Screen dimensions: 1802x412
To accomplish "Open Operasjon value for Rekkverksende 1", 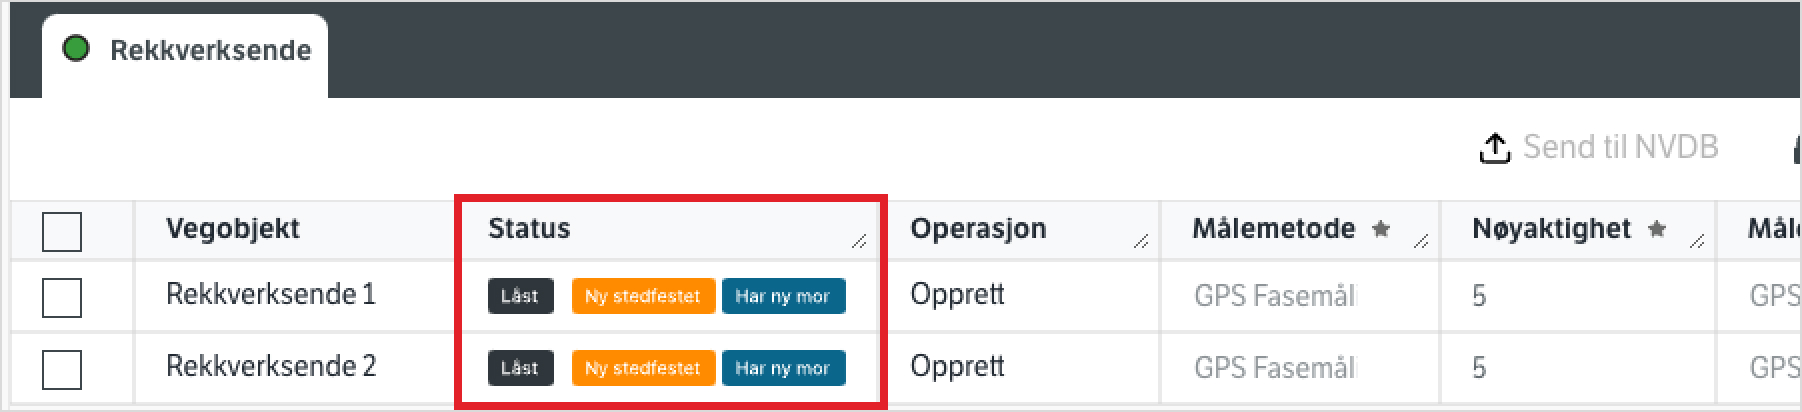I will 957,295.
